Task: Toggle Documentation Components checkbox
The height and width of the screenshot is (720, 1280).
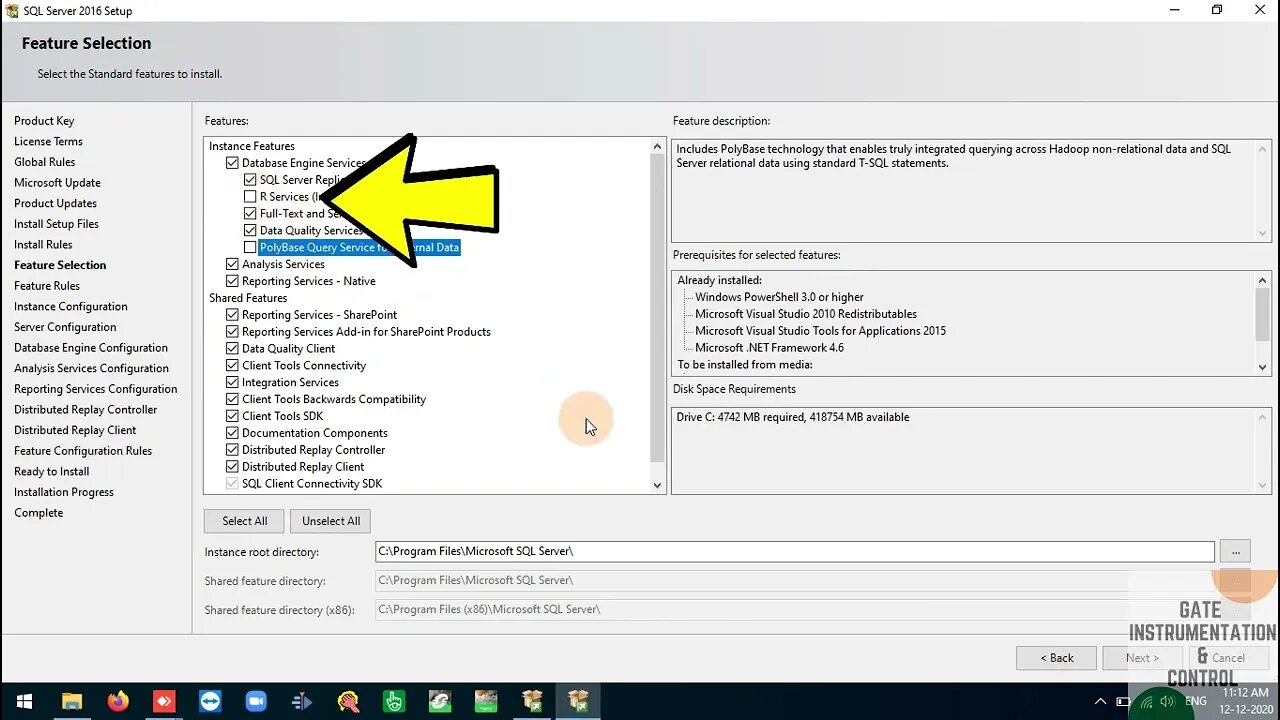Action: pyautogui.click(x=233, y=433)
